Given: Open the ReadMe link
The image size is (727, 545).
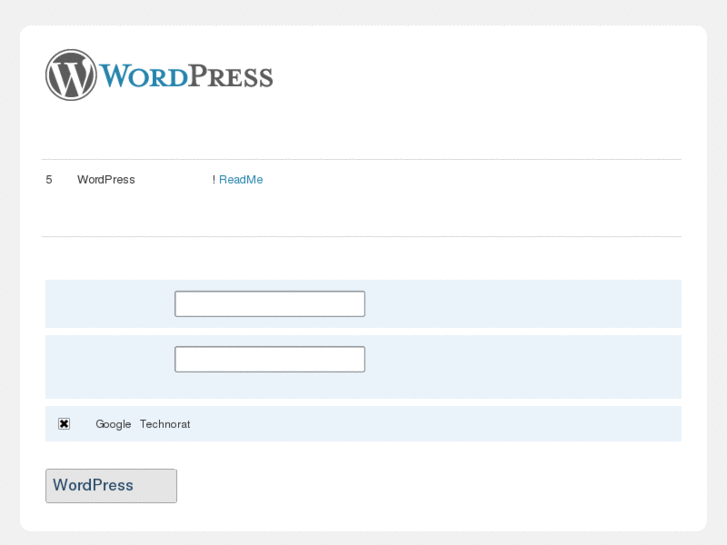Looking at the screenshot, I should [x=241, y=180].
